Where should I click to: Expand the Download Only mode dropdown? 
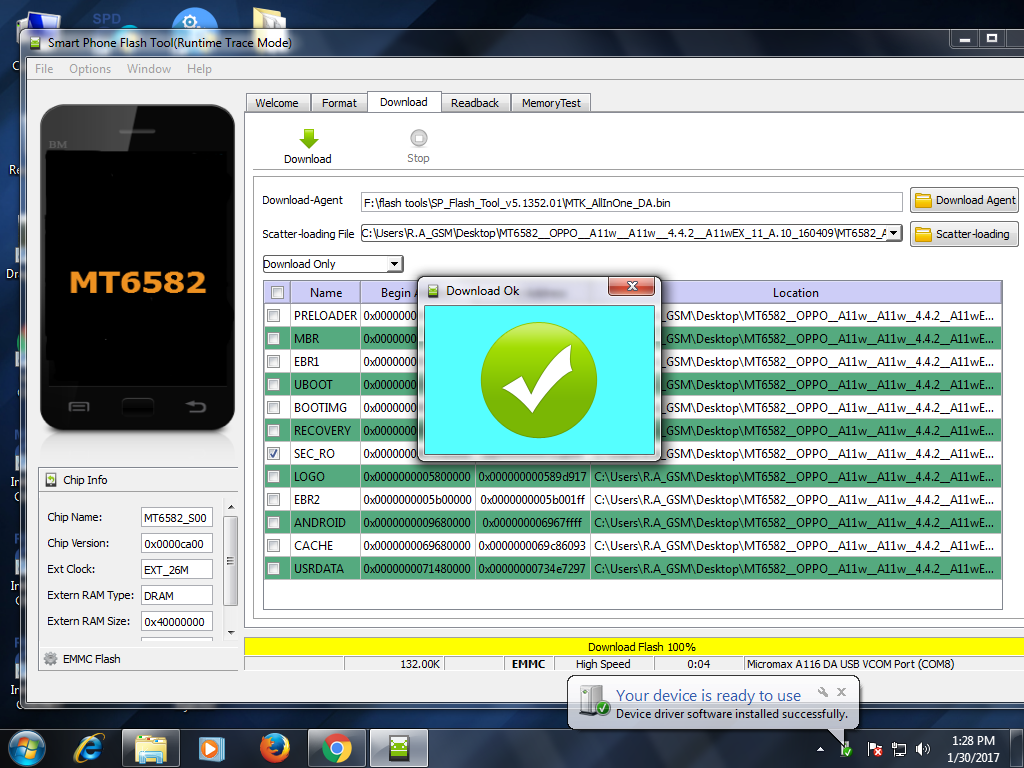(x=394, y=264)
